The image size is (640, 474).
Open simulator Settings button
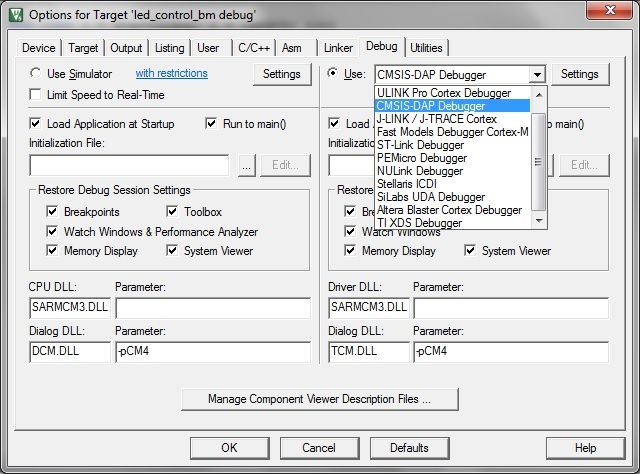point(282,74)
